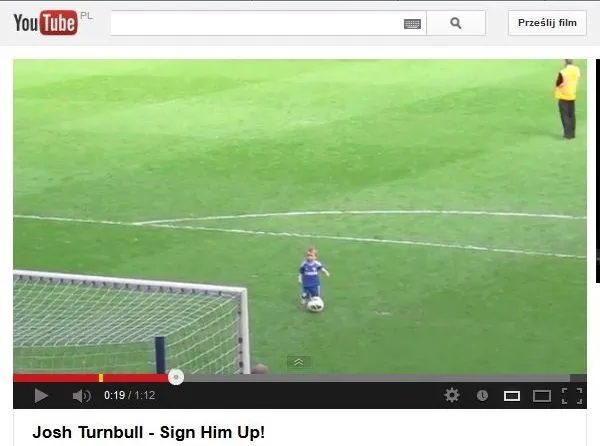Focus the YouTube search text field
600x446 pixels.
(256, 23)
